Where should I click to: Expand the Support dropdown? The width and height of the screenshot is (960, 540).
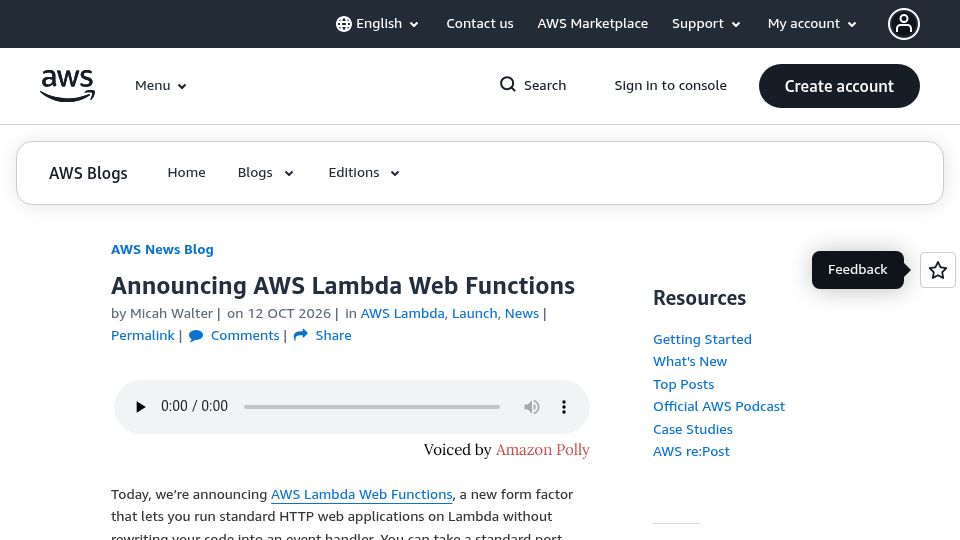pos(736,24)
